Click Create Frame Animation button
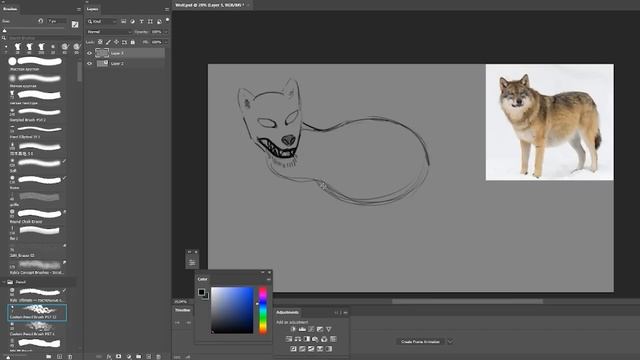The image size is (640, 360). pos(420,342)
